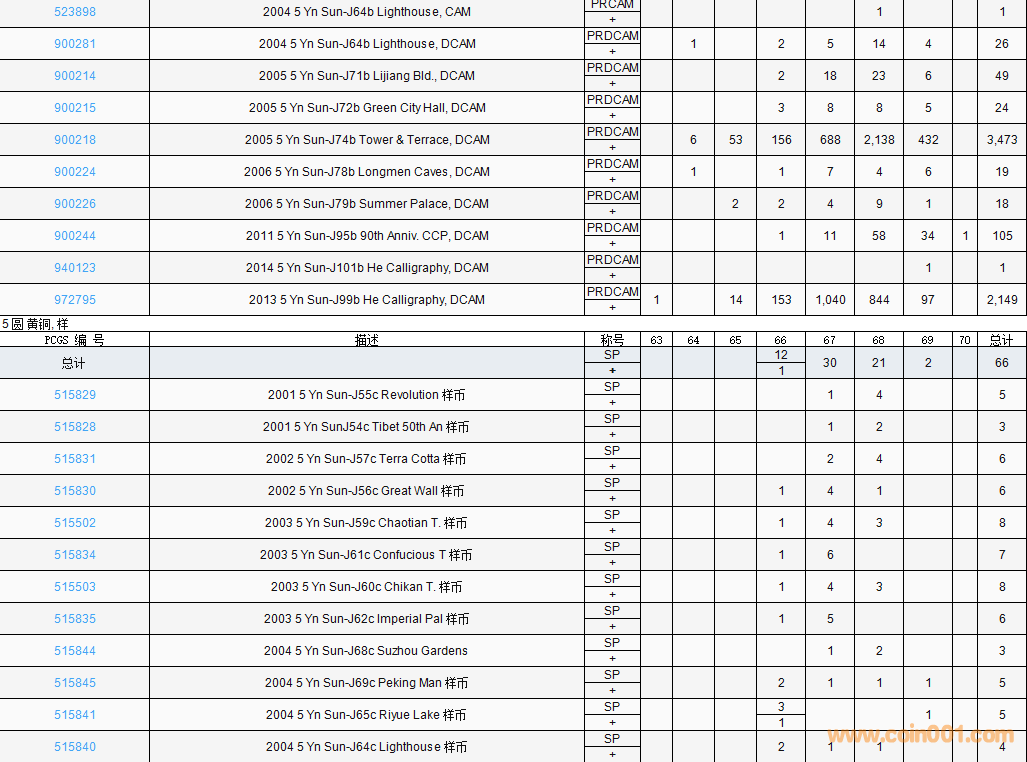Select the 称号 column header cell
The image size is (1027, 762).
coord(612,340)
